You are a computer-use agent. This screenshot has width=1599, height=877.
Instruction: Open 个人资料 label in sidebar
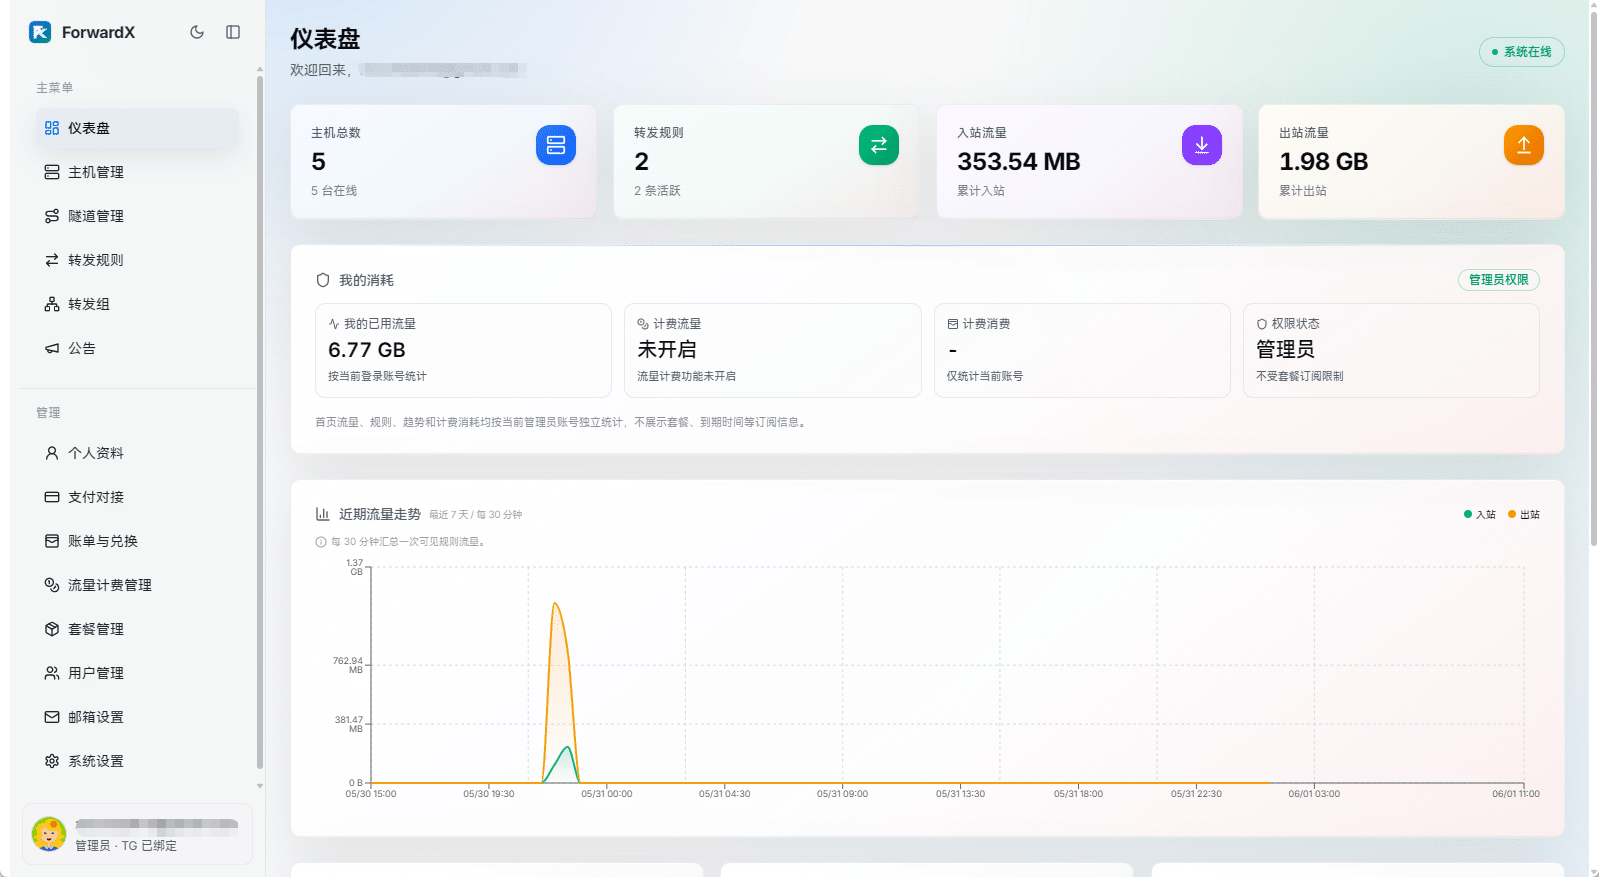(x=96, y=453)
